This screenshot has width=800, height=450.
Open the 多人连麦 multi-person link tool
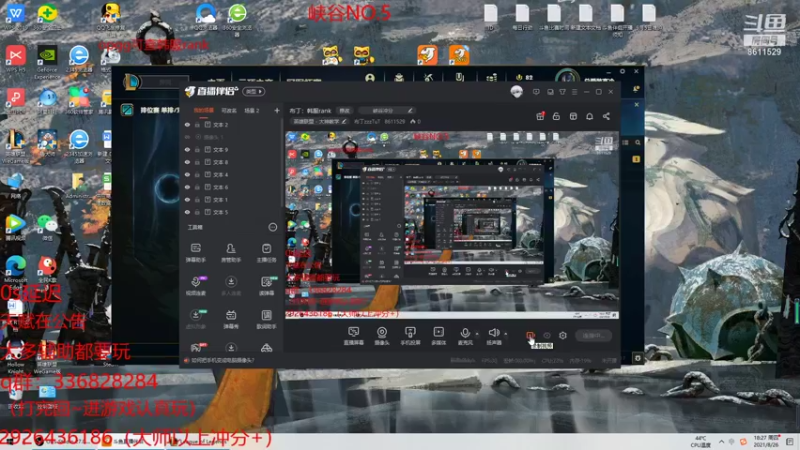[231, 286]
